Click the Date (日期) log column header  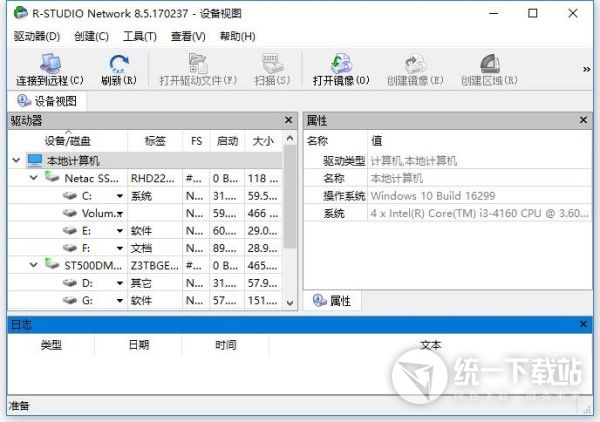coord(139,345)
